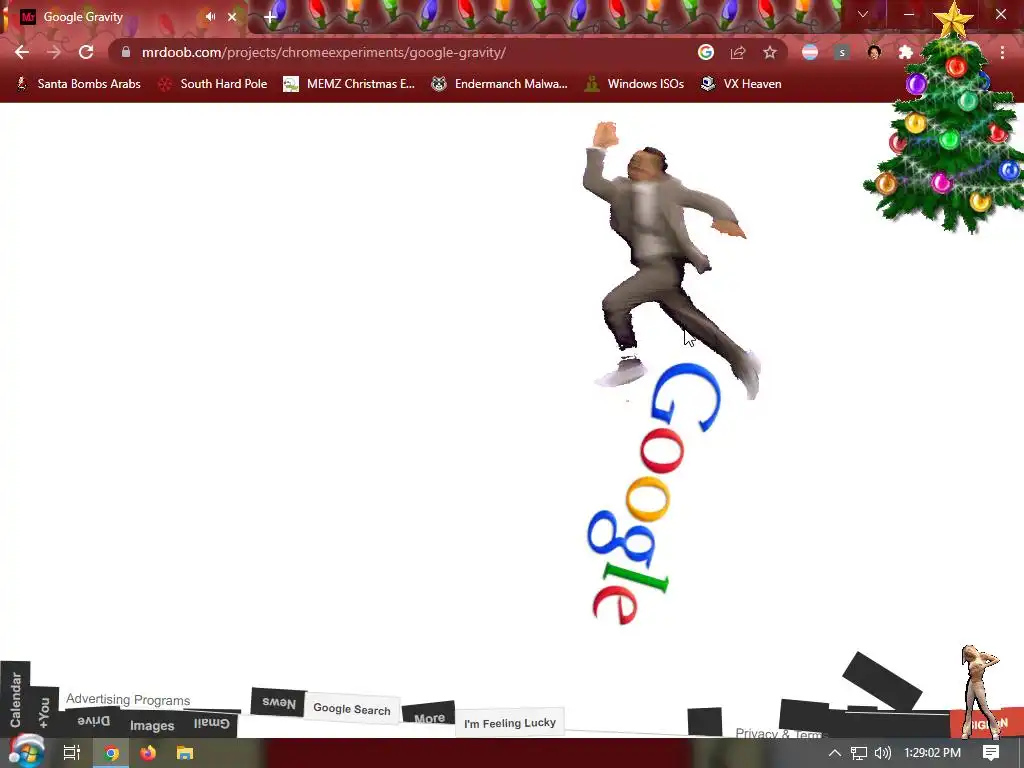
Task: Mute the Google Gravity tab audio icon
Action: click(210, 17)
